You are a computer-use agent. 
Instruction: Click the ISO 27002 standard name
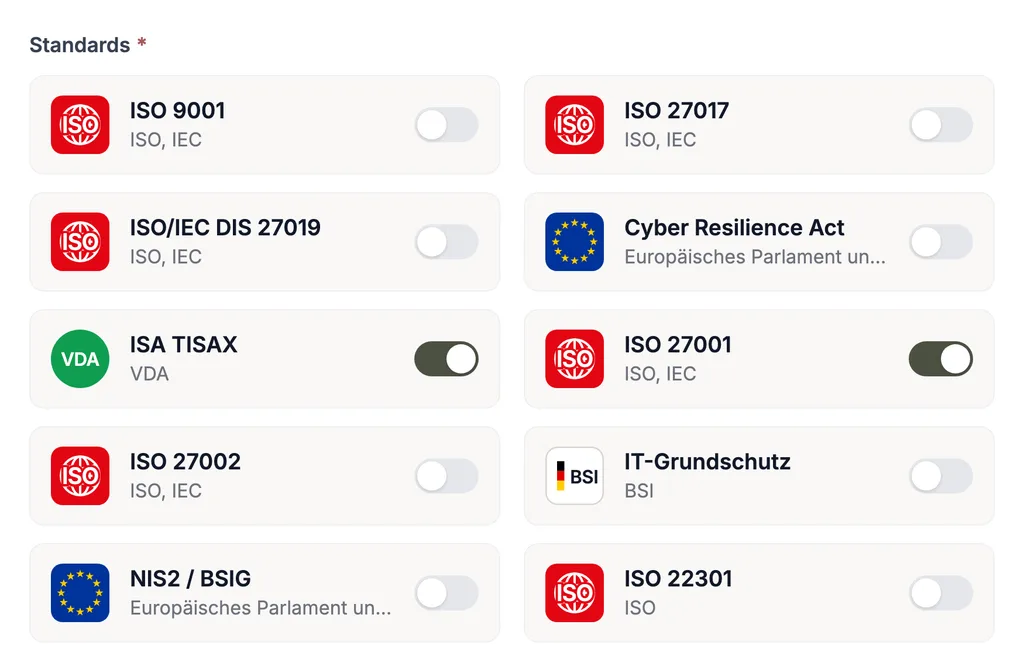185,462
